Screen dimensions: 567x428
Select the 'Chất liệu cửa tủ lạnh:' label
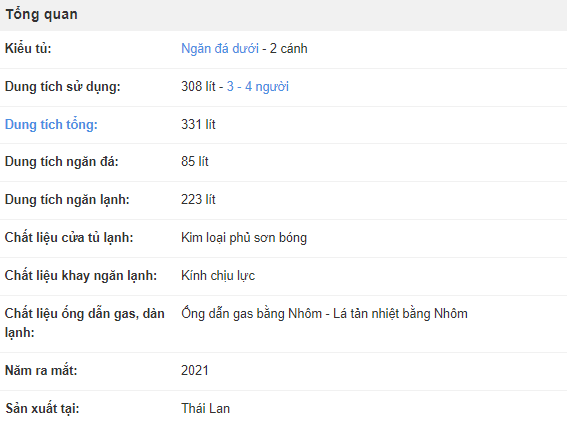(69, 237)
